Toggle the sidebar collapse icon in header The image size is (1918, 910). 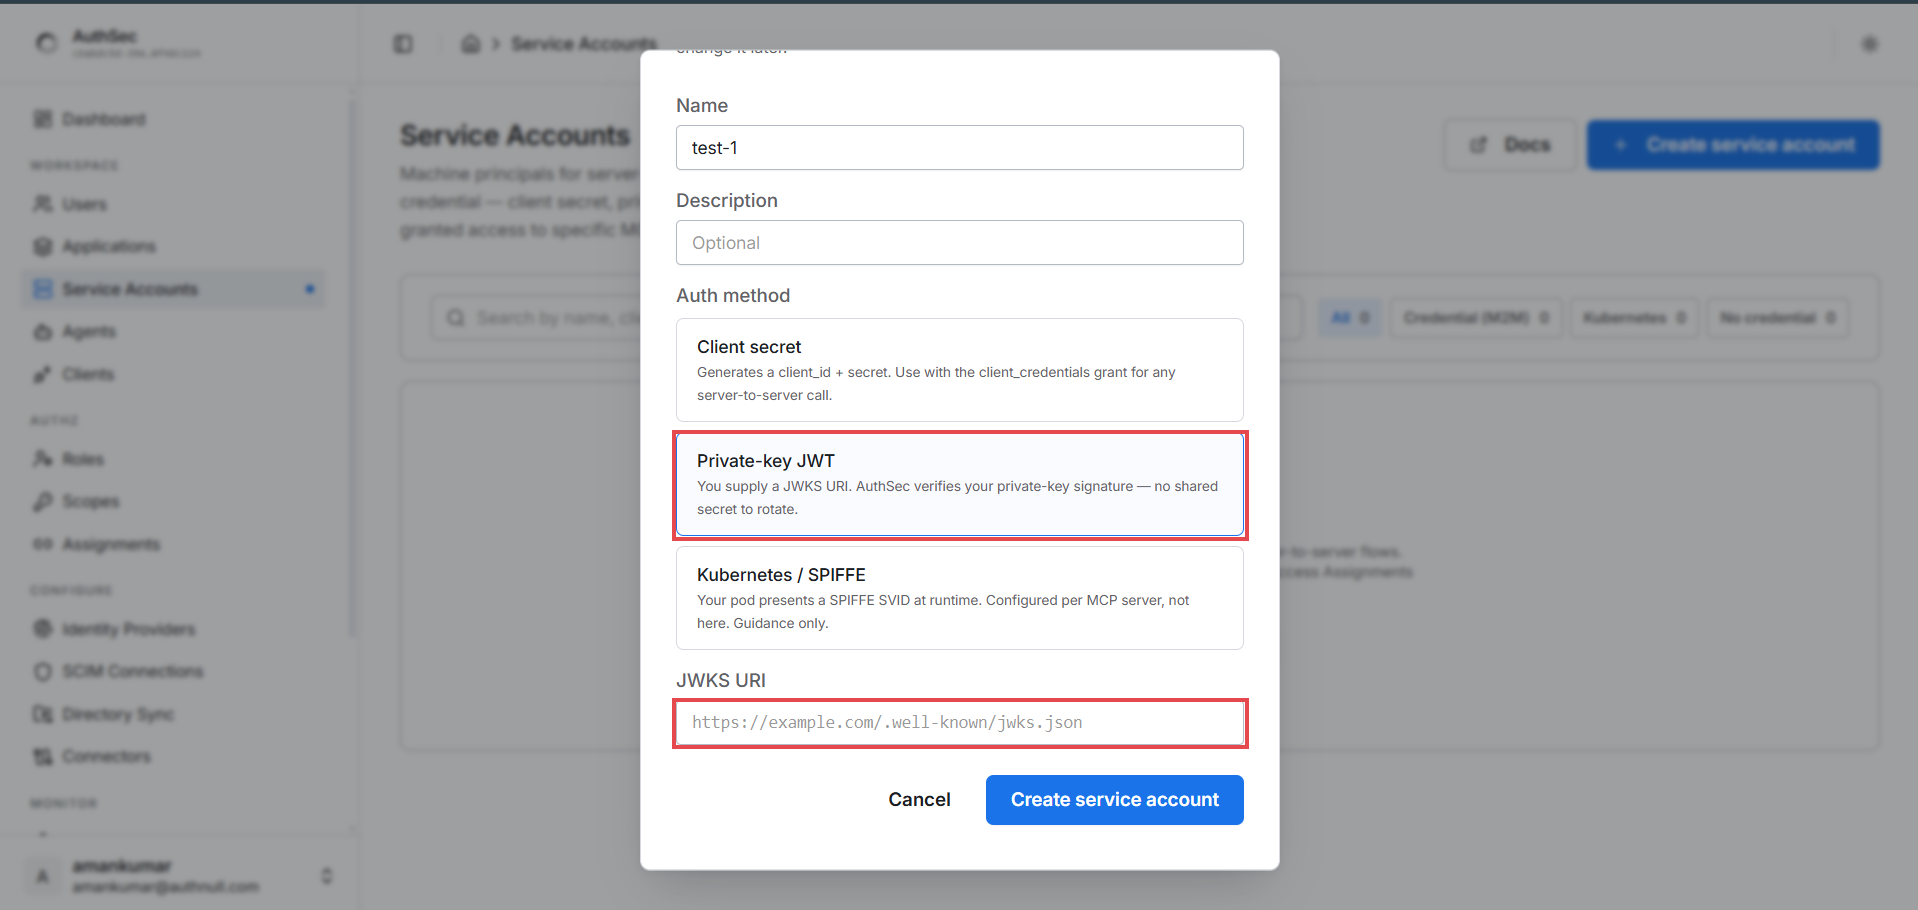coord(403,44)
